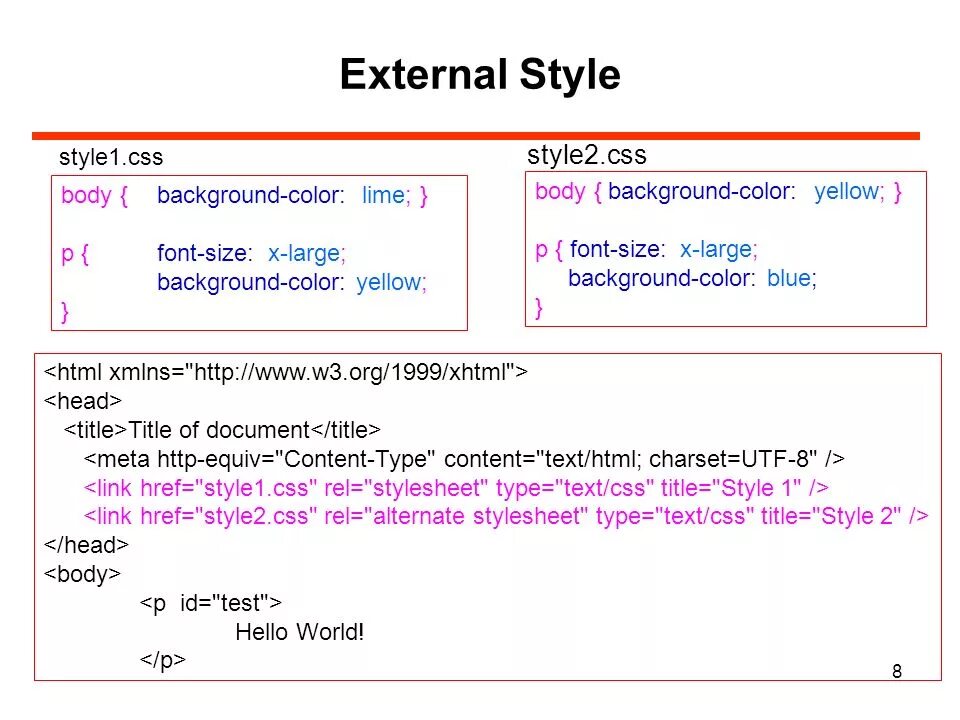This screenshot has width=960, height=720.
Task: Click the "Hello World!" text
Action: (300, 632)
